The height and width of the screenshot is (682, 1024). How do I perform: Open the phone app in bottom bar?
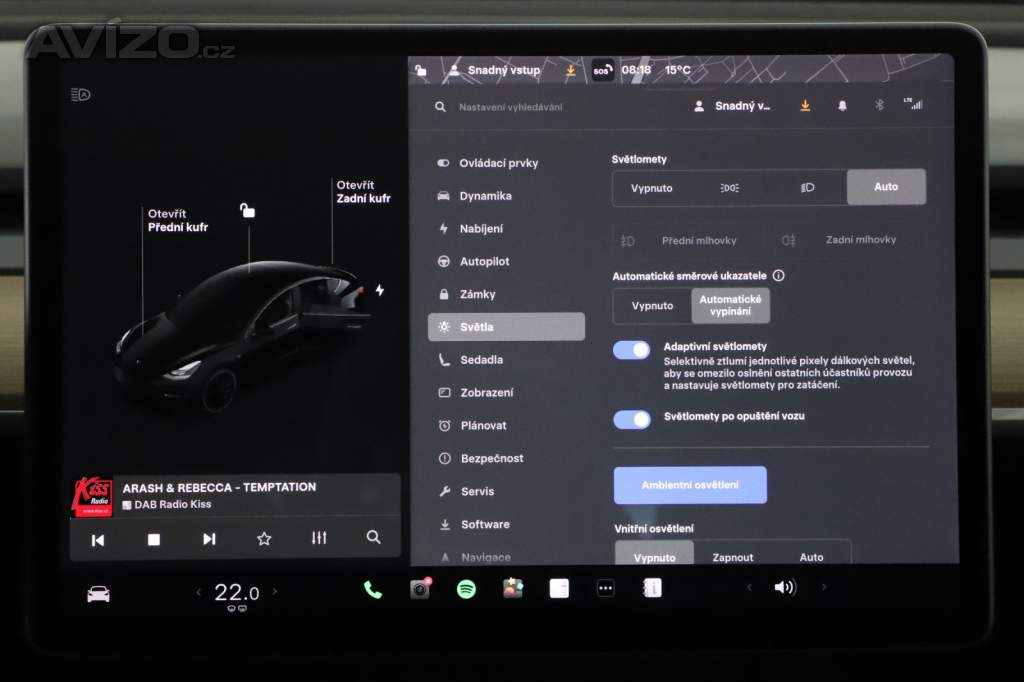pos(373,589)
